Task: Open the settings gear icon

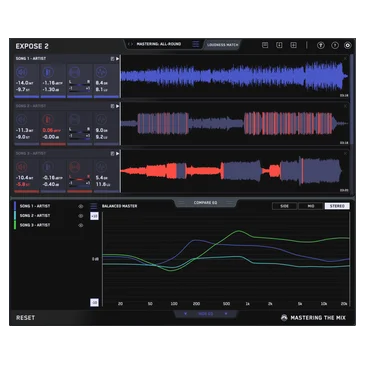Action: coord(348,45)
